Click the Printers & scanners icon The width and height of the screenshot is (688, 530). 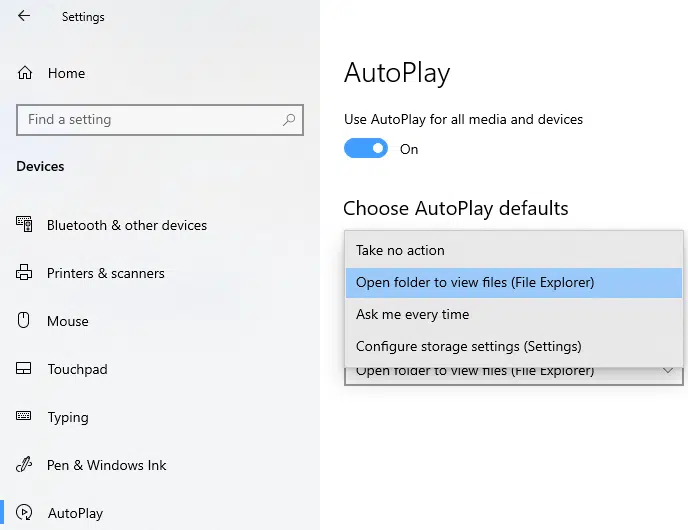click(25, 273)
